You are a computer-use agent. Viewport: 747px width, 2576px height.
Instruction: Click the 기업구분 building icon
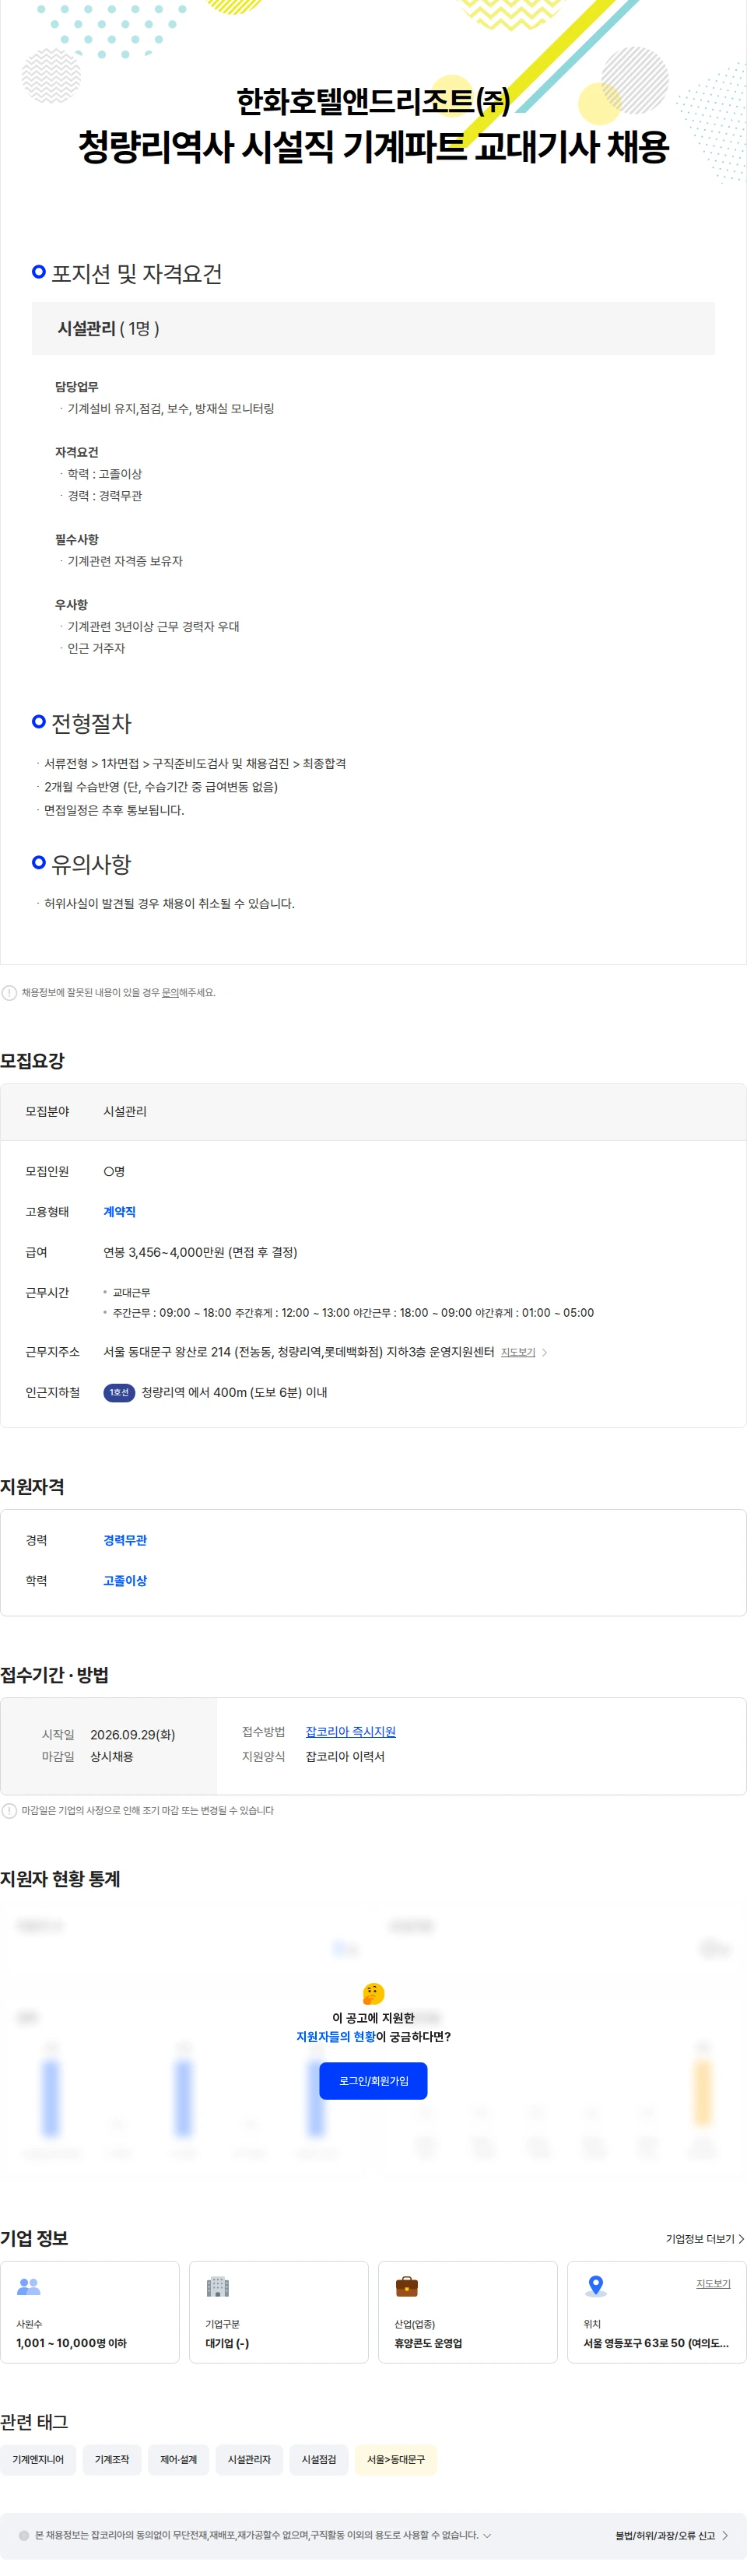pyautogui.click(x=218, y=2286)
